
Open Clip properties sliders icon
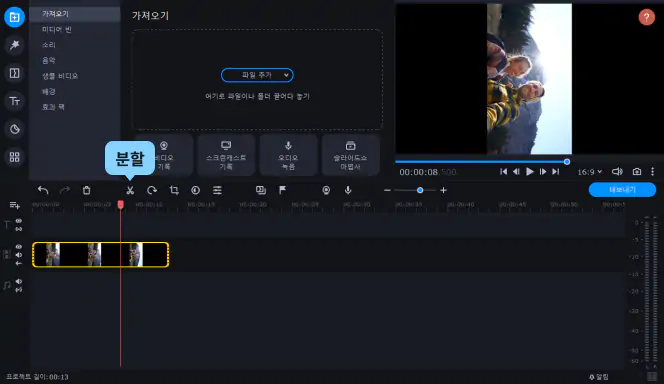tap(217, 191)
